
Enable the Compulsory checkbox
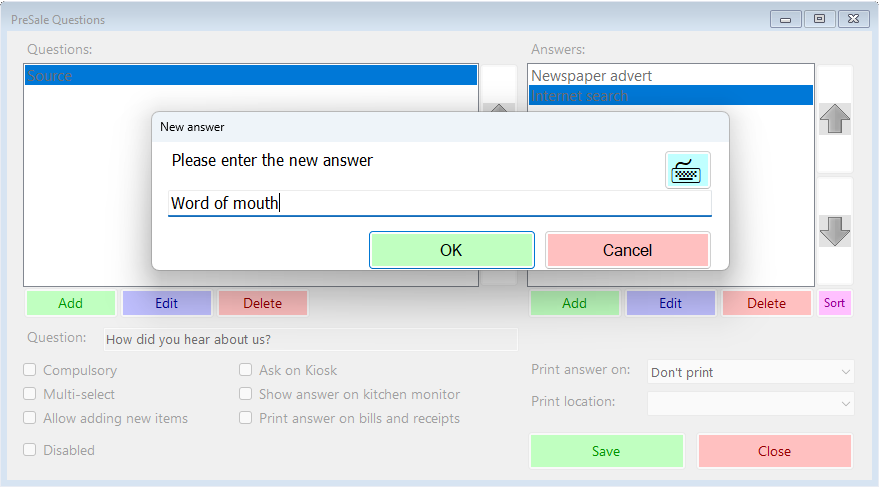pos(30,370)
